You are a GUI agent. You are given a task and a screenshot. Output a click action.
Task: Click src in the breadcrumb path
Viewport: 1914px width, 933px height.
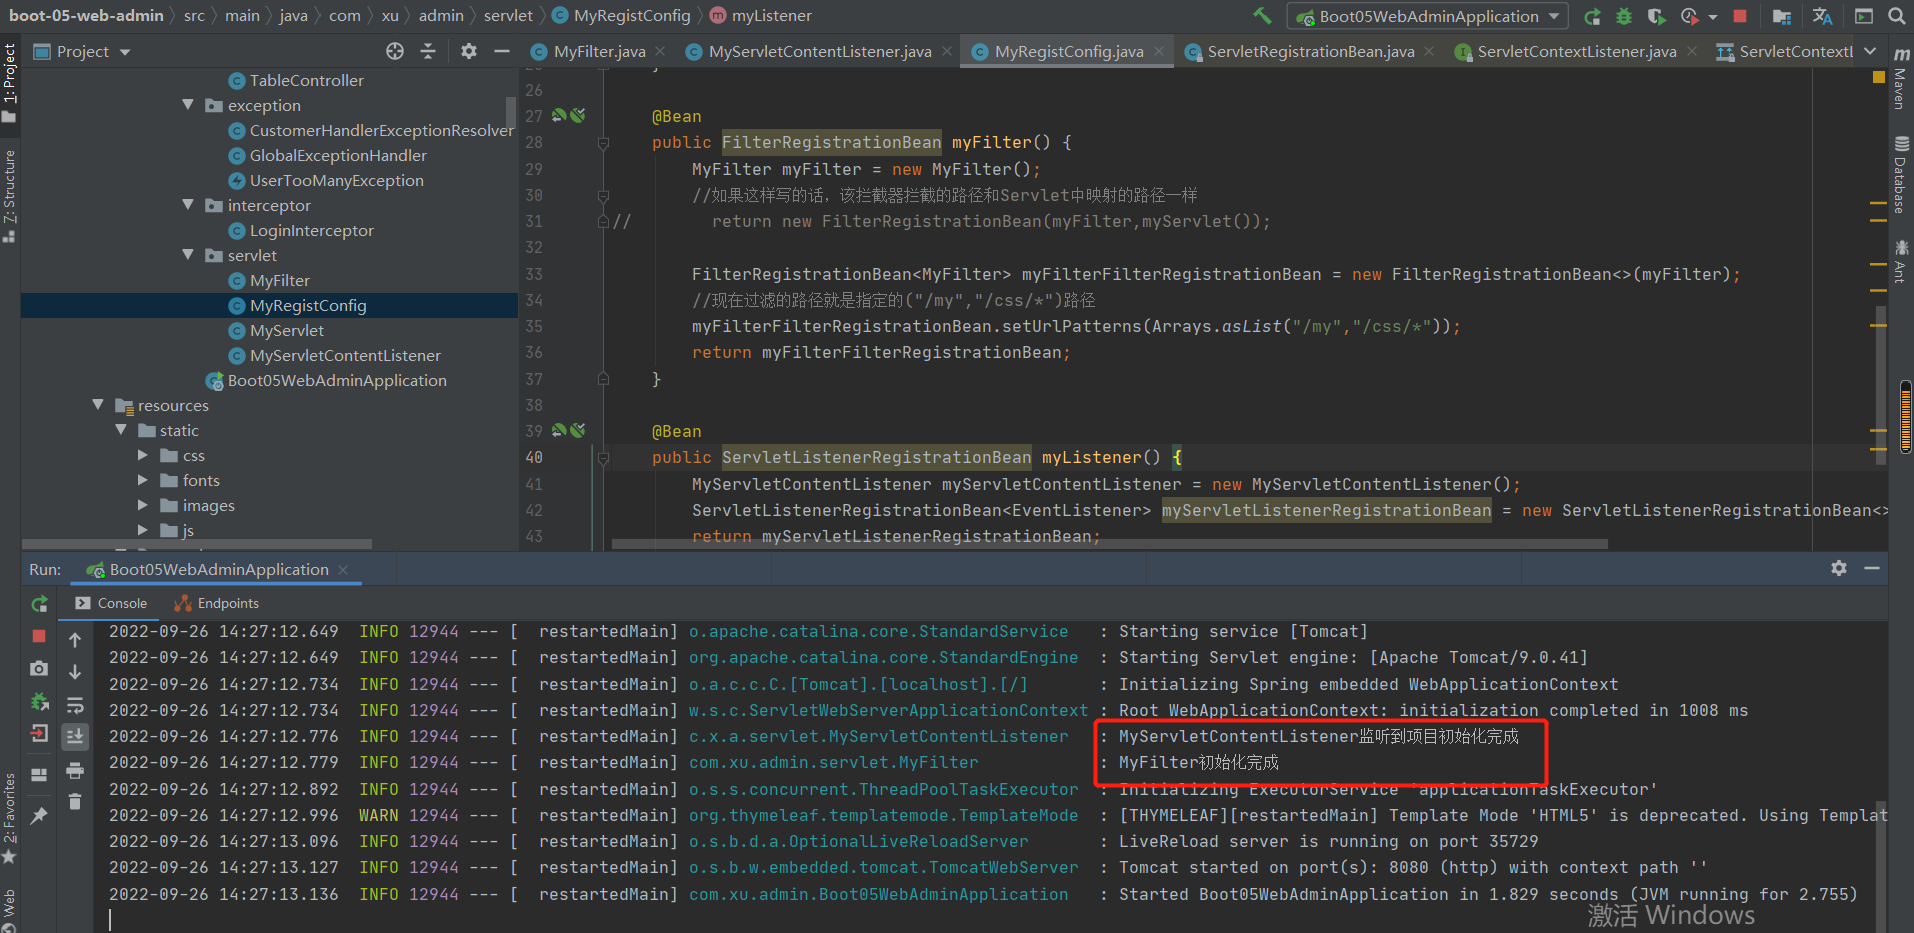(194, 16)
